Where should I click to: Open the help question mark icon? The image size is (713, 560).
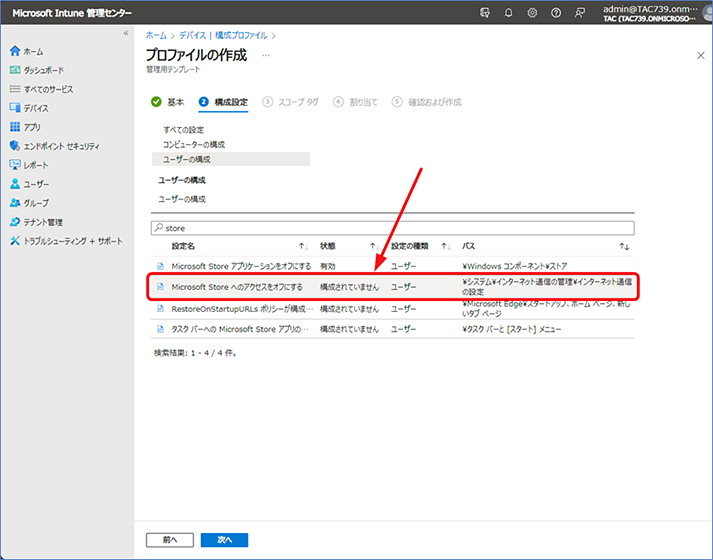[x=556, y=13]
